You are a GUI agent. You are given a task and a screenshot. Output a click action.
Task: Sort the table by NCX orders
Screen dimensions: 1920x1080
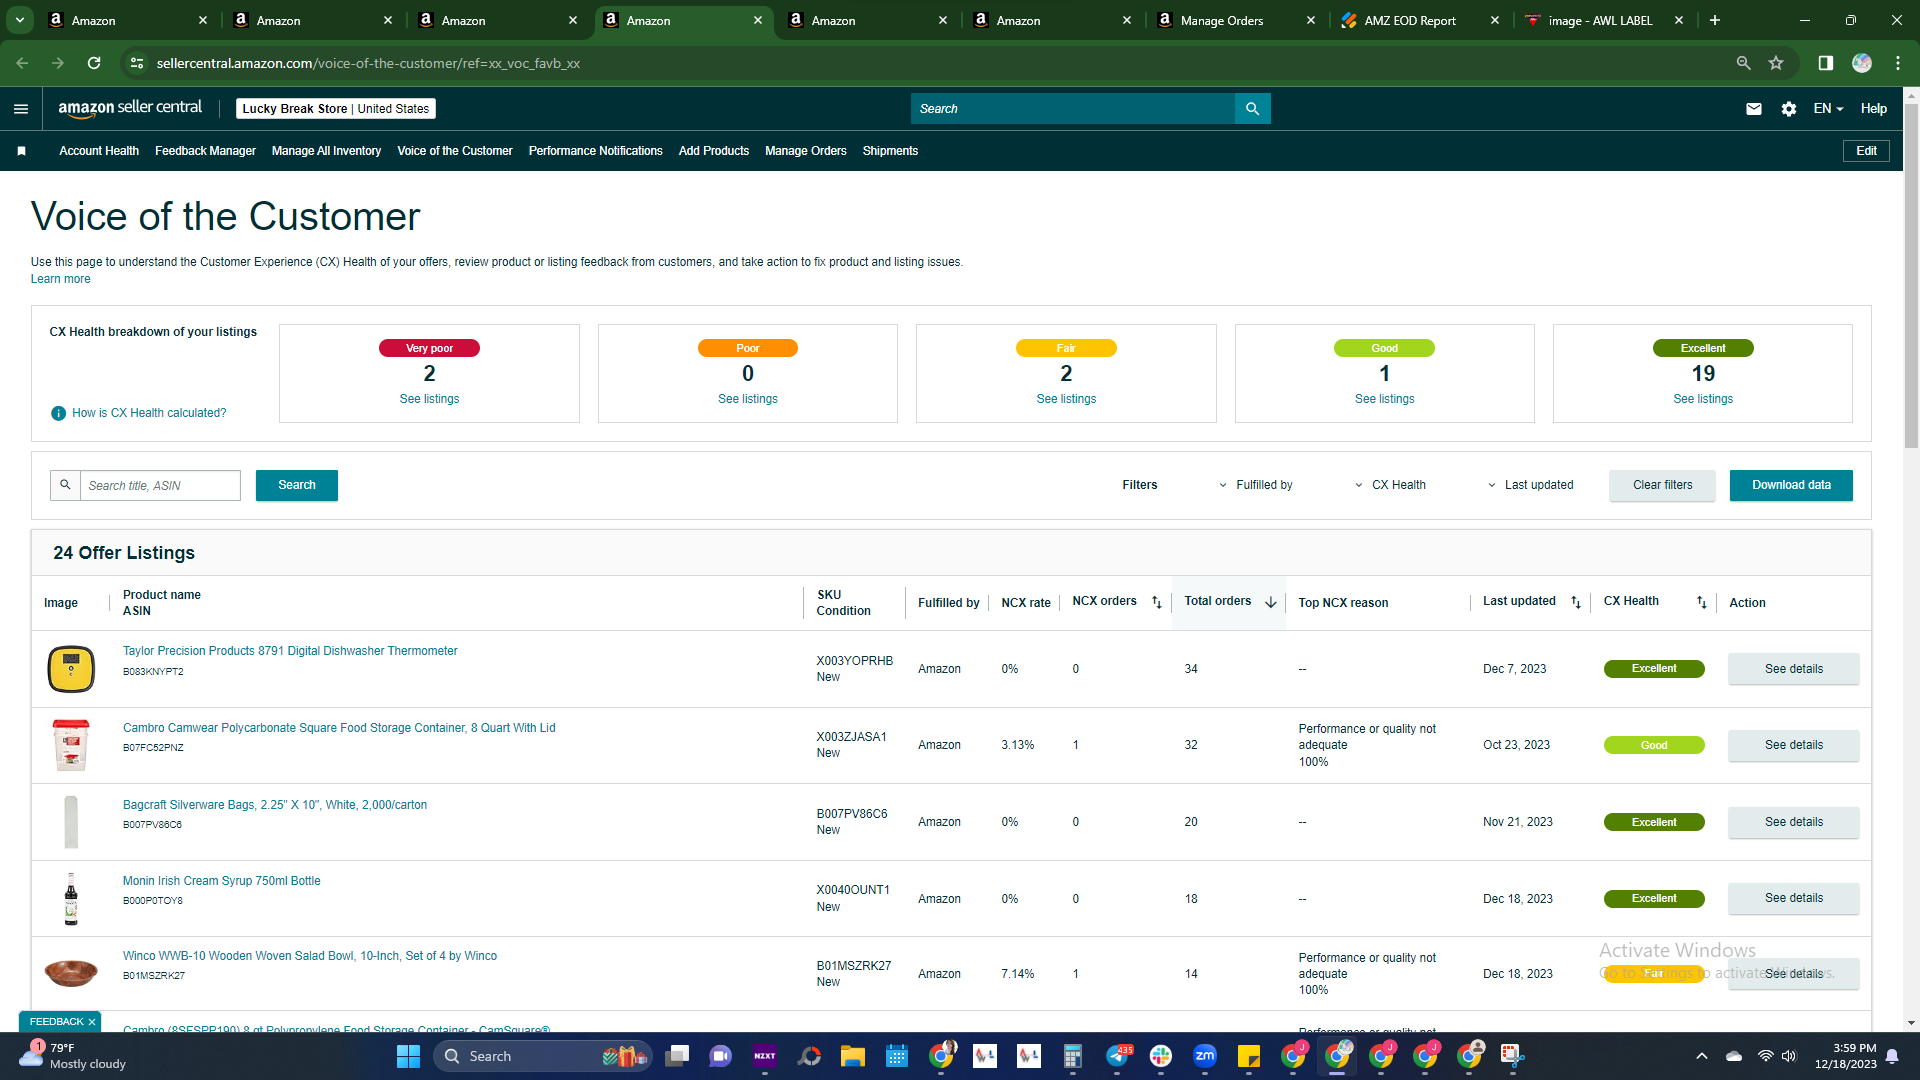point(1157,602)
